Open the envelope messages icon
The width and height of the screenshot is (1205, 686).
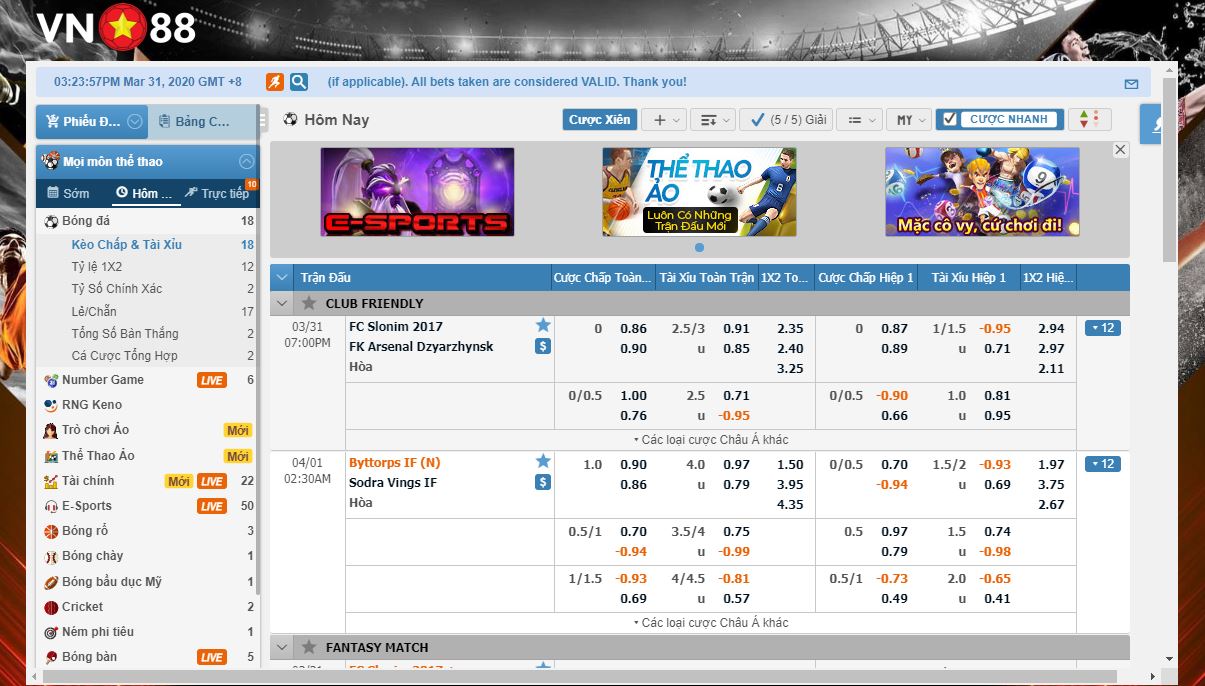(1131, 84)
